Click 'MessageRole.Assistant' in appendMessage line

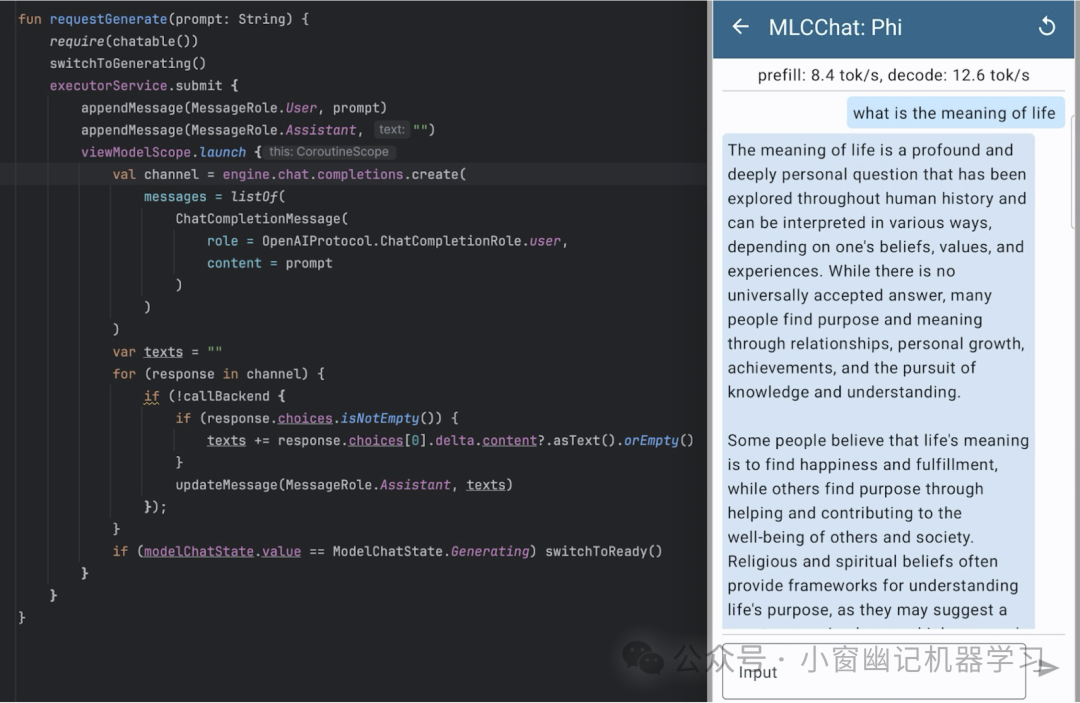point(273,130)
